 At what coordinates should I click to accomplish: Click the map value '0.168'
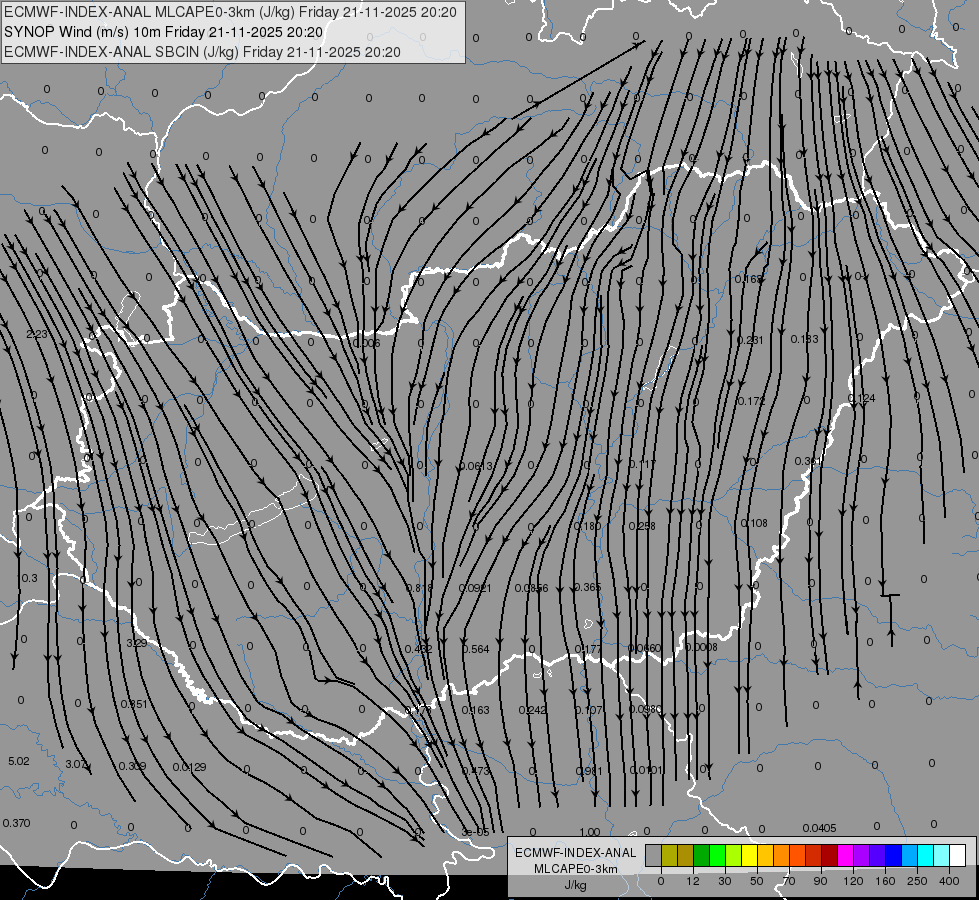749,279
